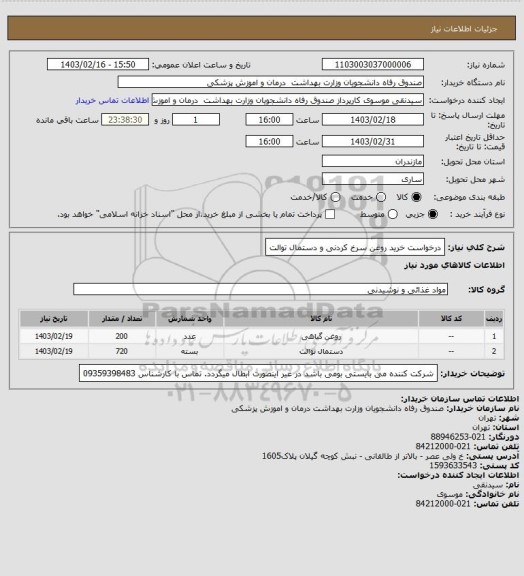Screen dimensions: 524x576
Task: Select the خدمت radio button
Action: pyautogui.click(x=381, y=197)
